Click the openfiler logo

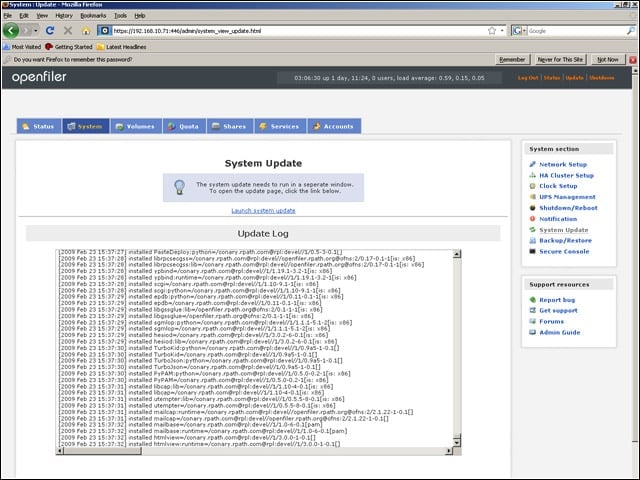click(39, 77)
